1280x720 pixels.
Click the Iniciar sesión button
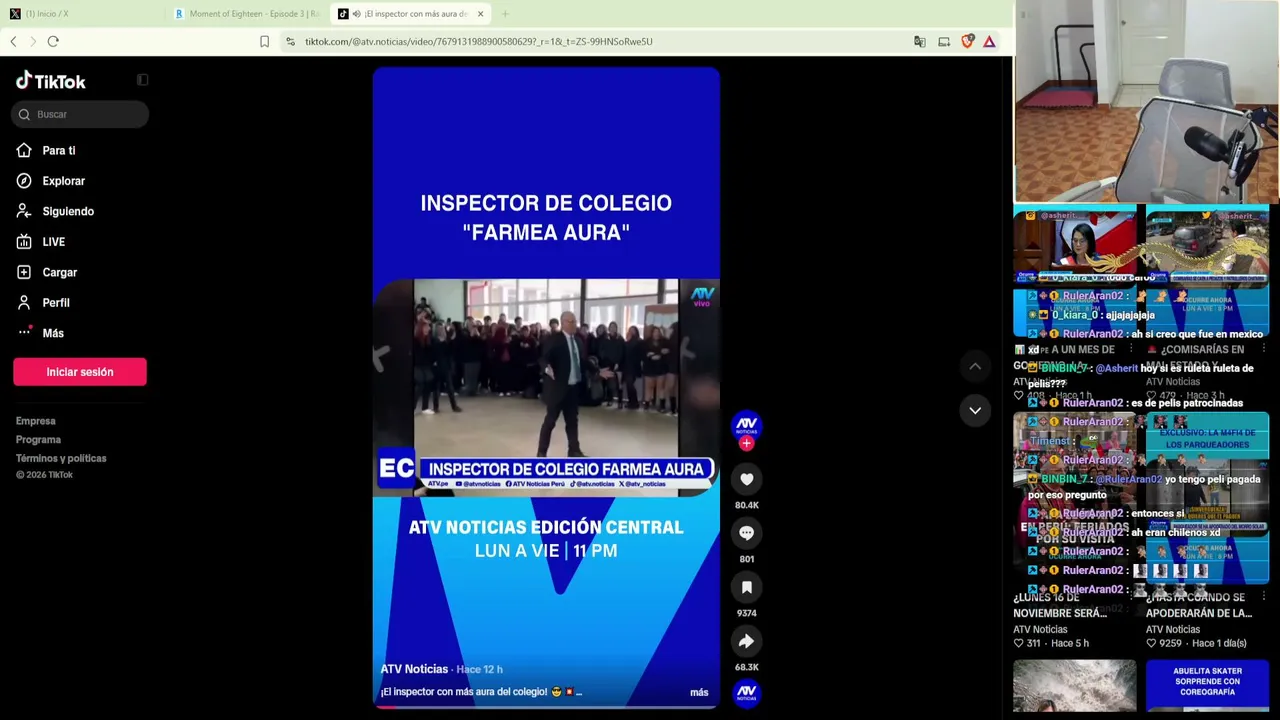click(80, 372)
